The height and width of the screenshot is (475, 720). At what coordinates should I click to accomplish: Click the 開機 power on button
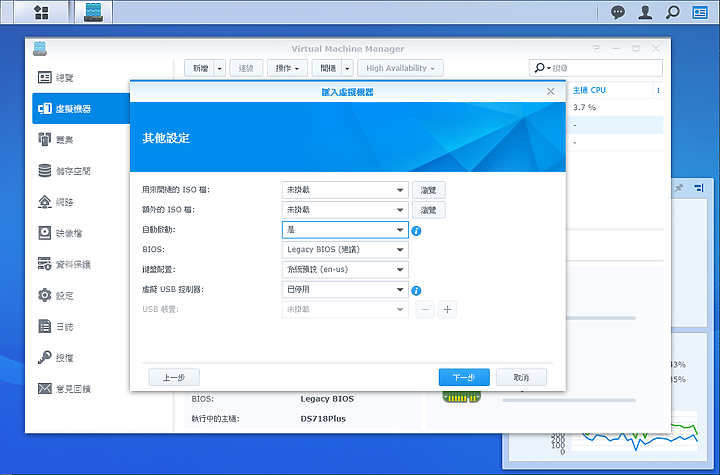pos(327,68)
